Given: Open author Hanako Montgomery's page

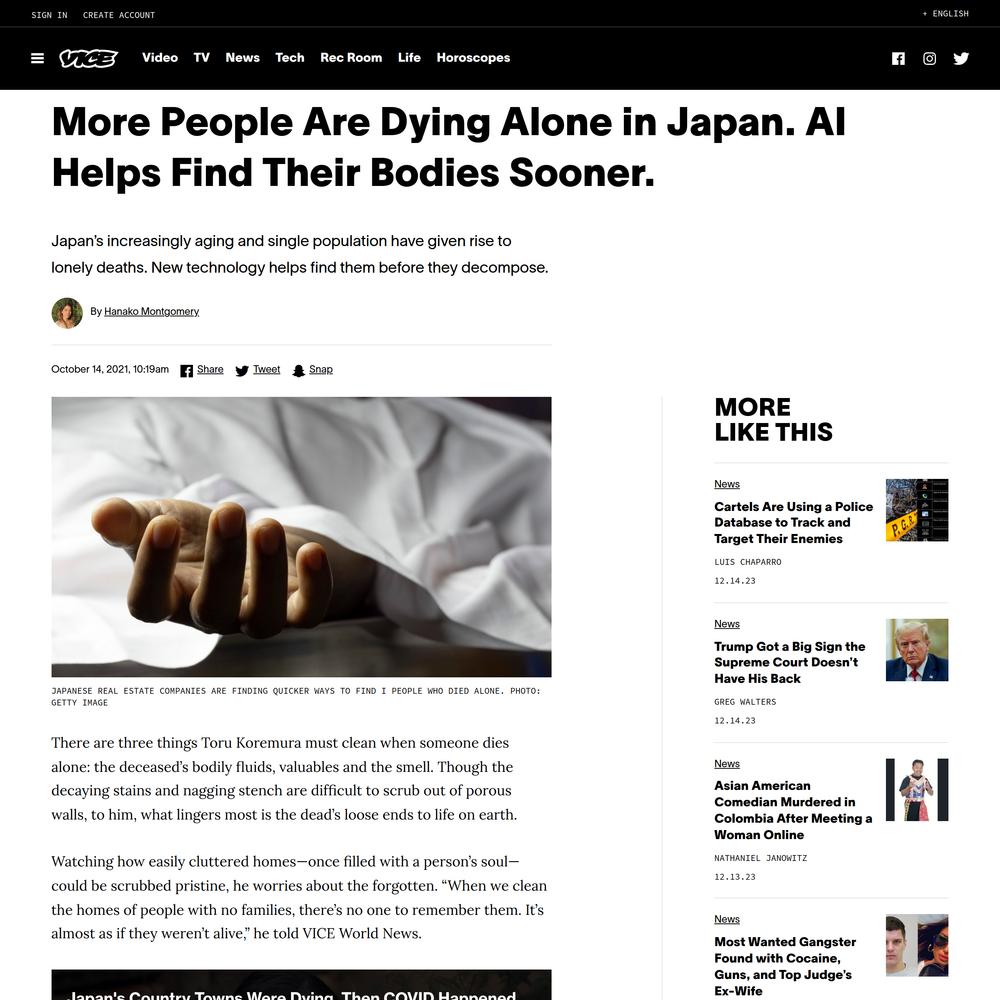Looking at the screenshot, I should (151, 311).
